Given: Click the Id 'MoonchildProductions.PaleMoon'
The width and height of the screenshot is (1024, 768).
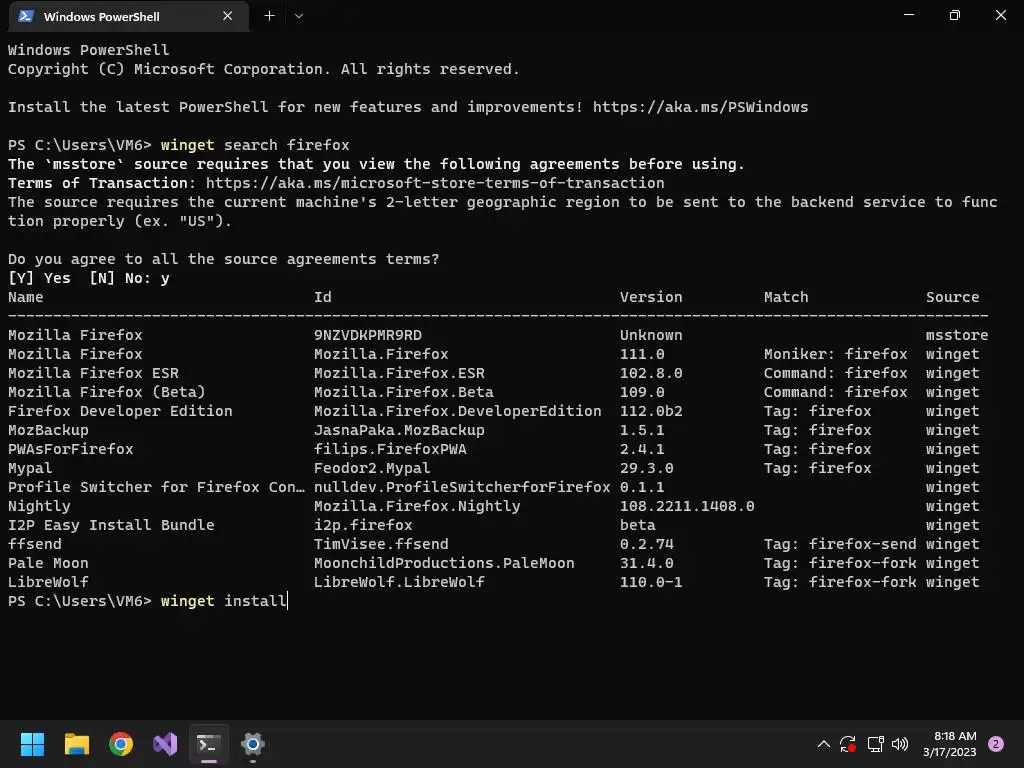Looking at the screenshot, I should [x=444, y=562].
